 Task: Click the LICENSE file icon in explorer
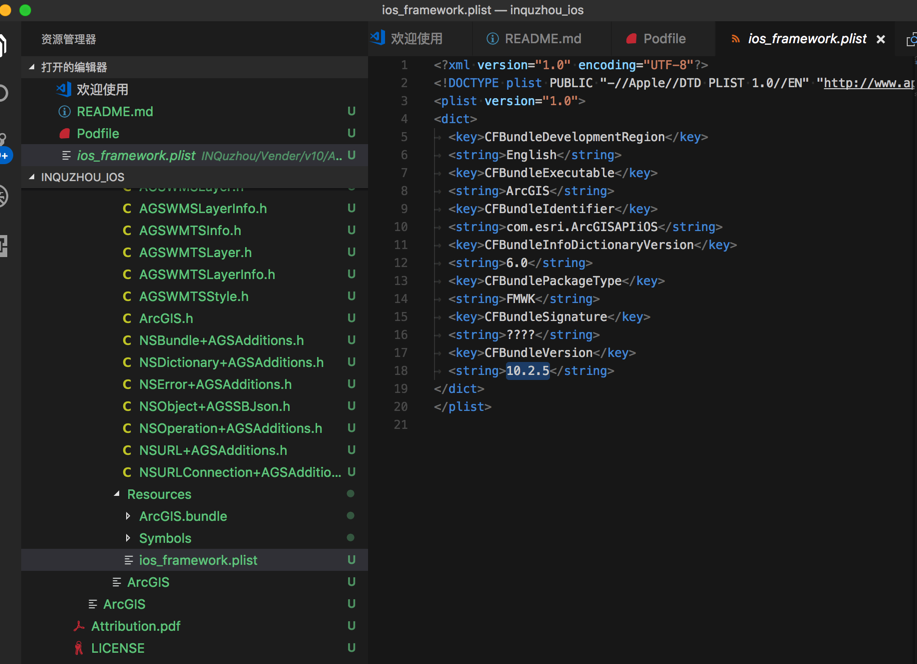79,649
